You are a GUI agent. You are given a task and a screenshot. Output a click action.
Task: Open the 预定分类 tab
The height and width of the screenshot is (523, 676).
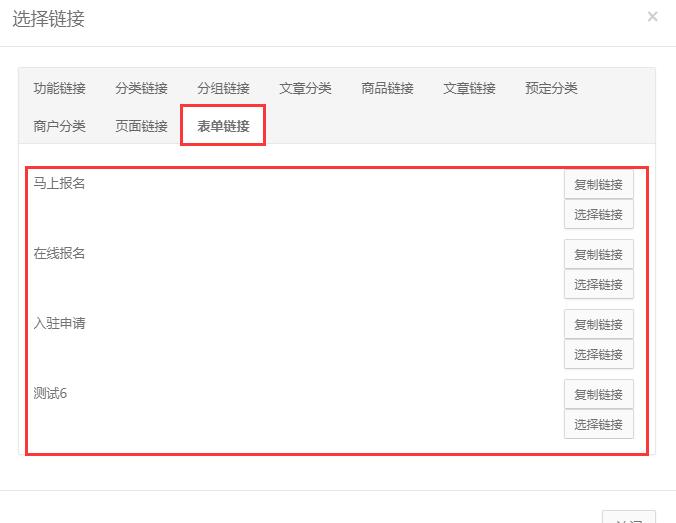point(551,88)
